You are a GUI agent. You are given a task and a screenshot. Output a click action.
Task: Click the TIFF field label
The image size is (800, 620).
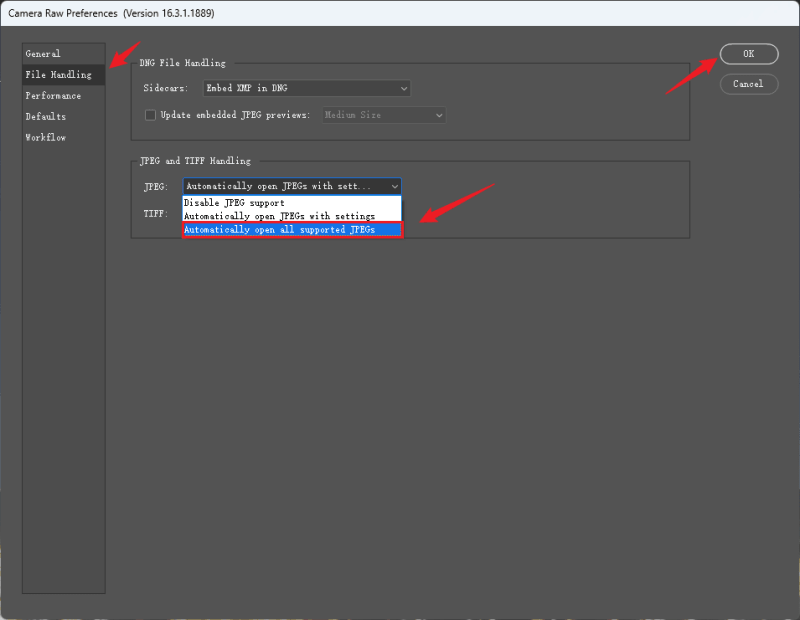[155, 213]
